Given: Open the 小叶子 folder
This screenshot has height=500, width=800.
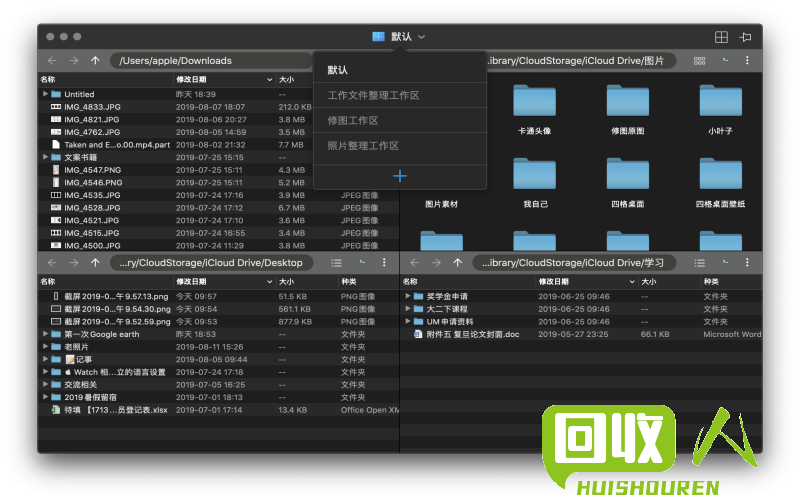Looking at the screenshot, I should (x=720, y=108).
